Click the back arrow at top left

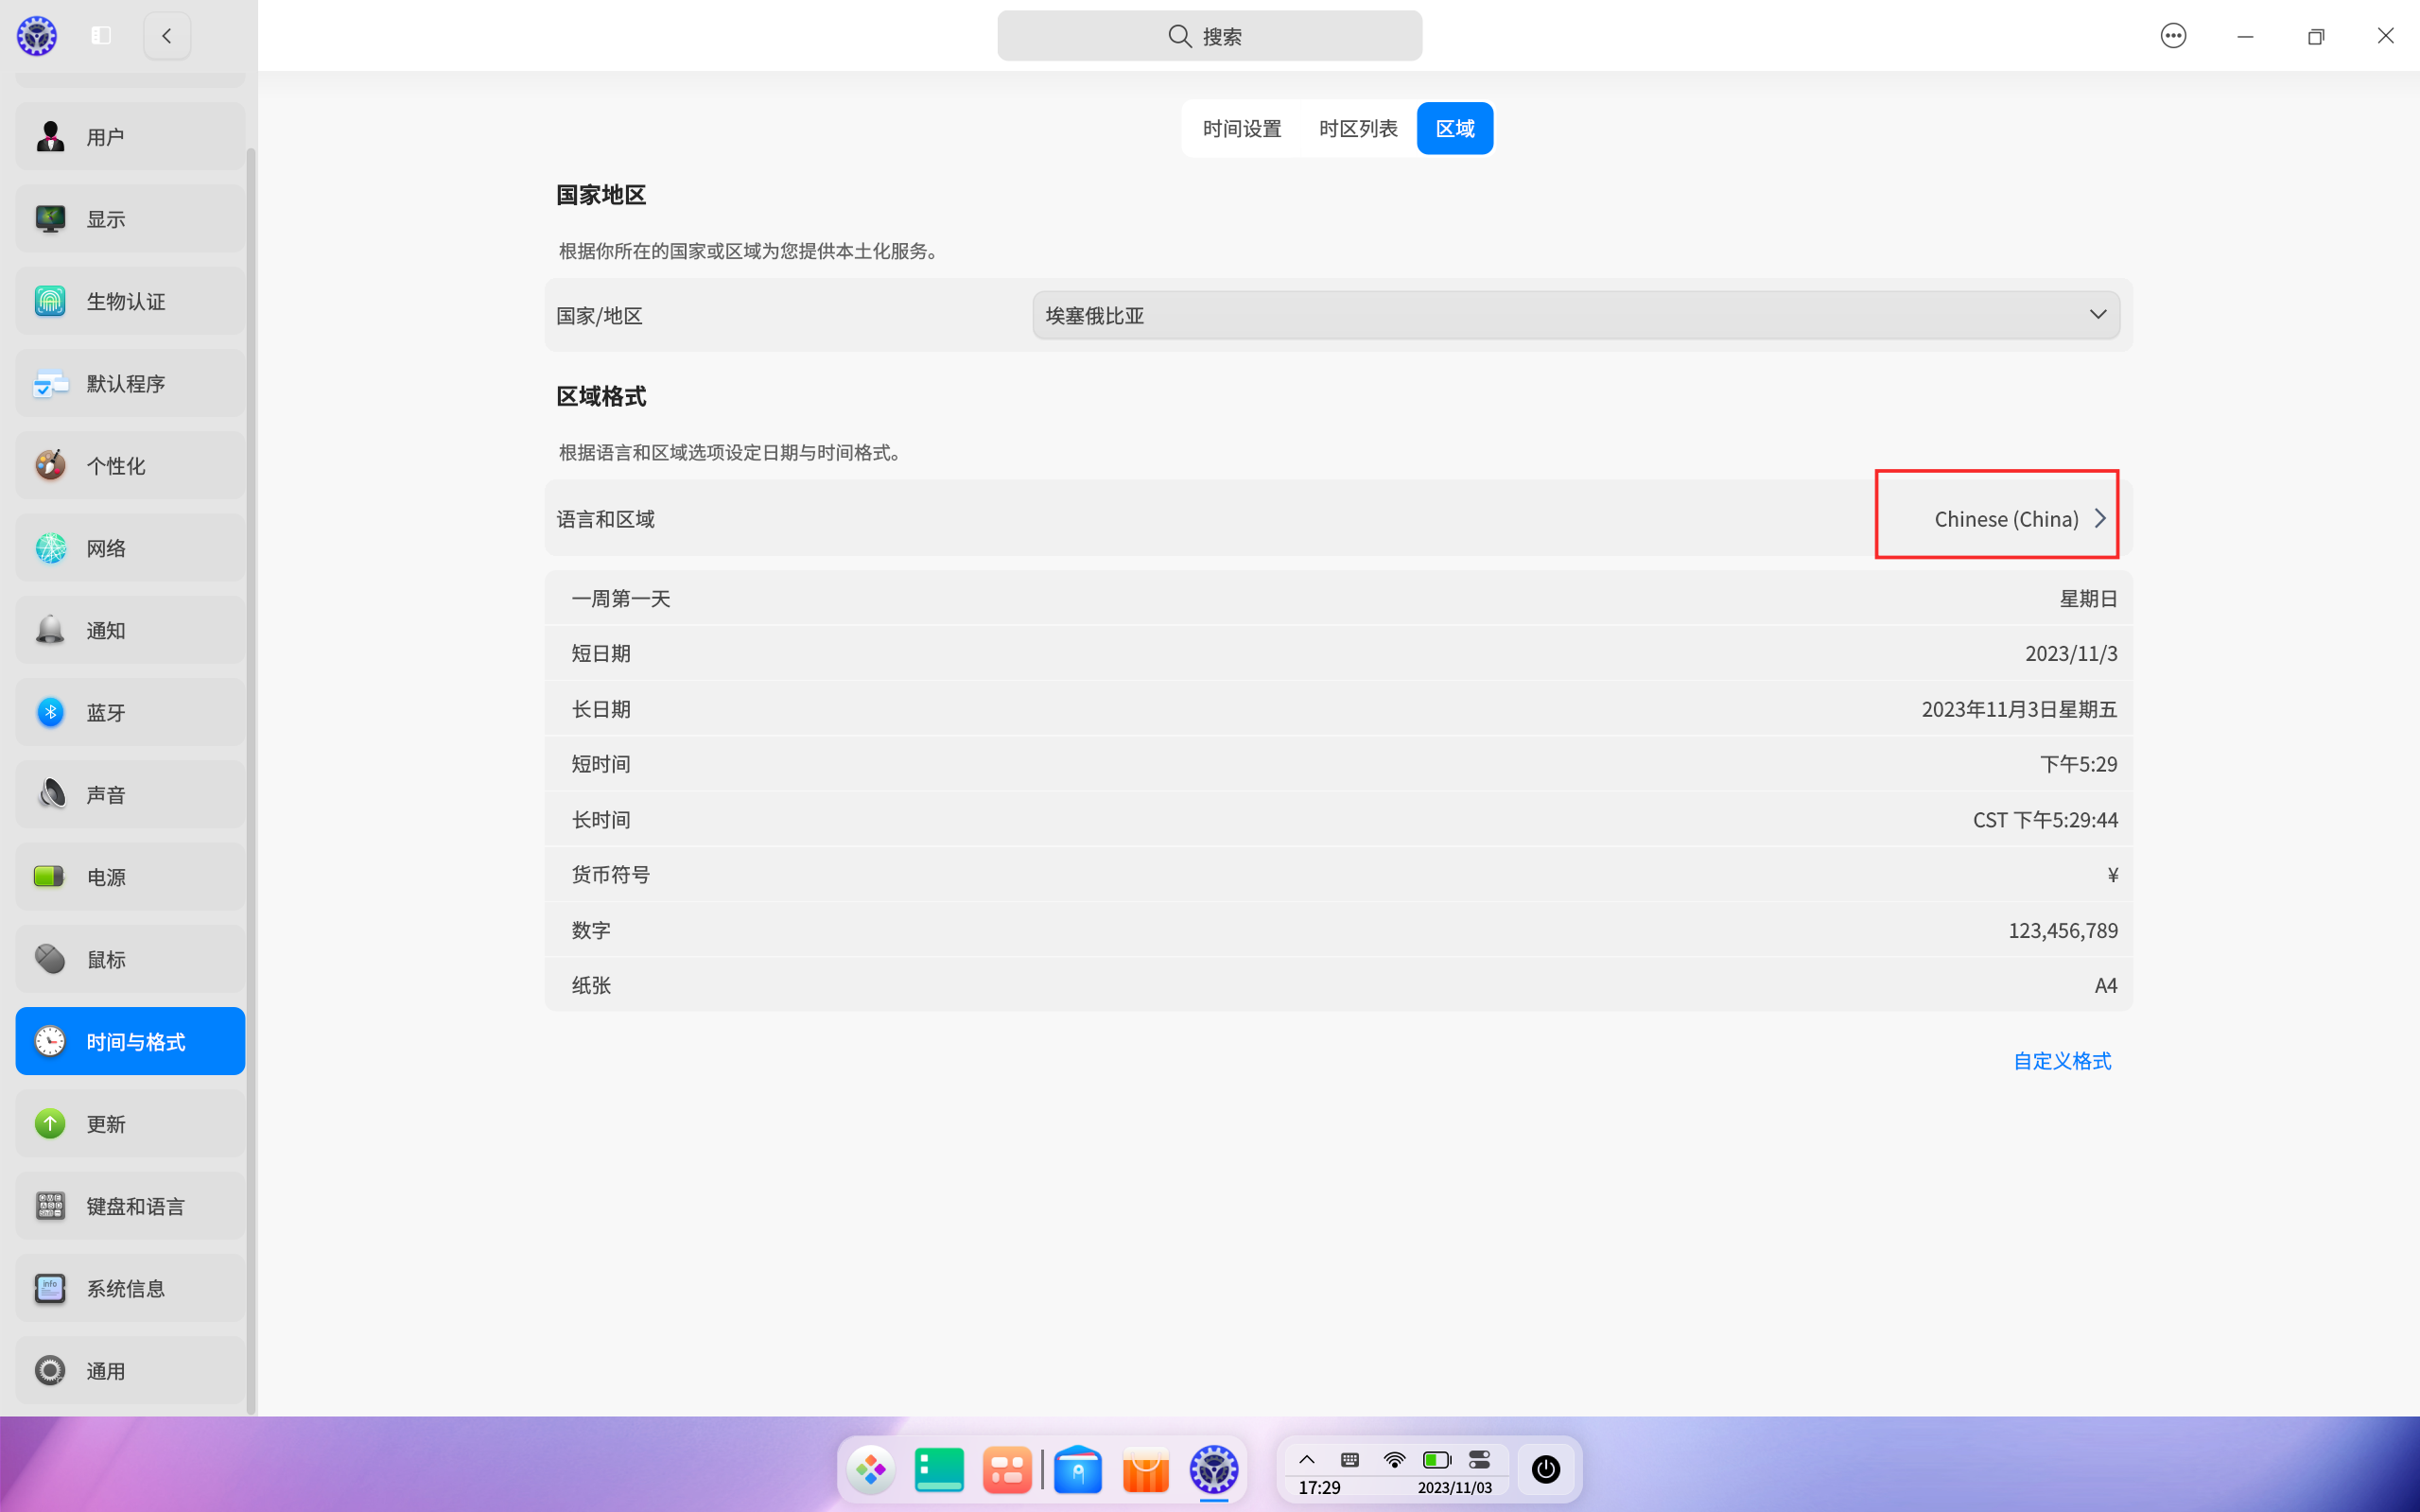click(x=167, y=35)
